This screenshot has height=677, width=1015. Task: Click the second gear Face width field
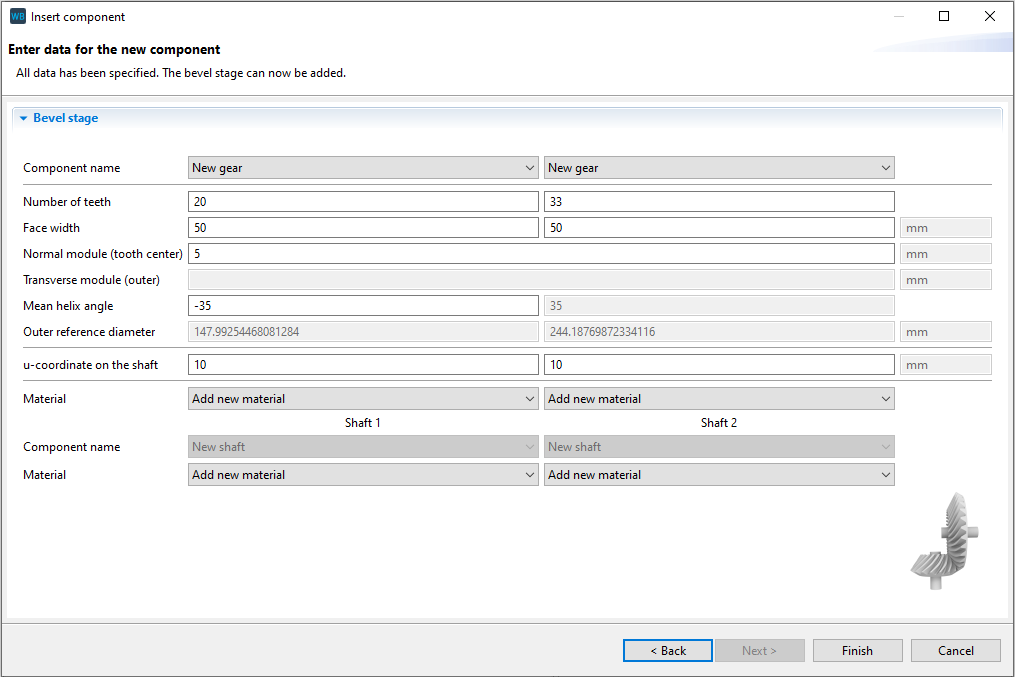[719, 228]
